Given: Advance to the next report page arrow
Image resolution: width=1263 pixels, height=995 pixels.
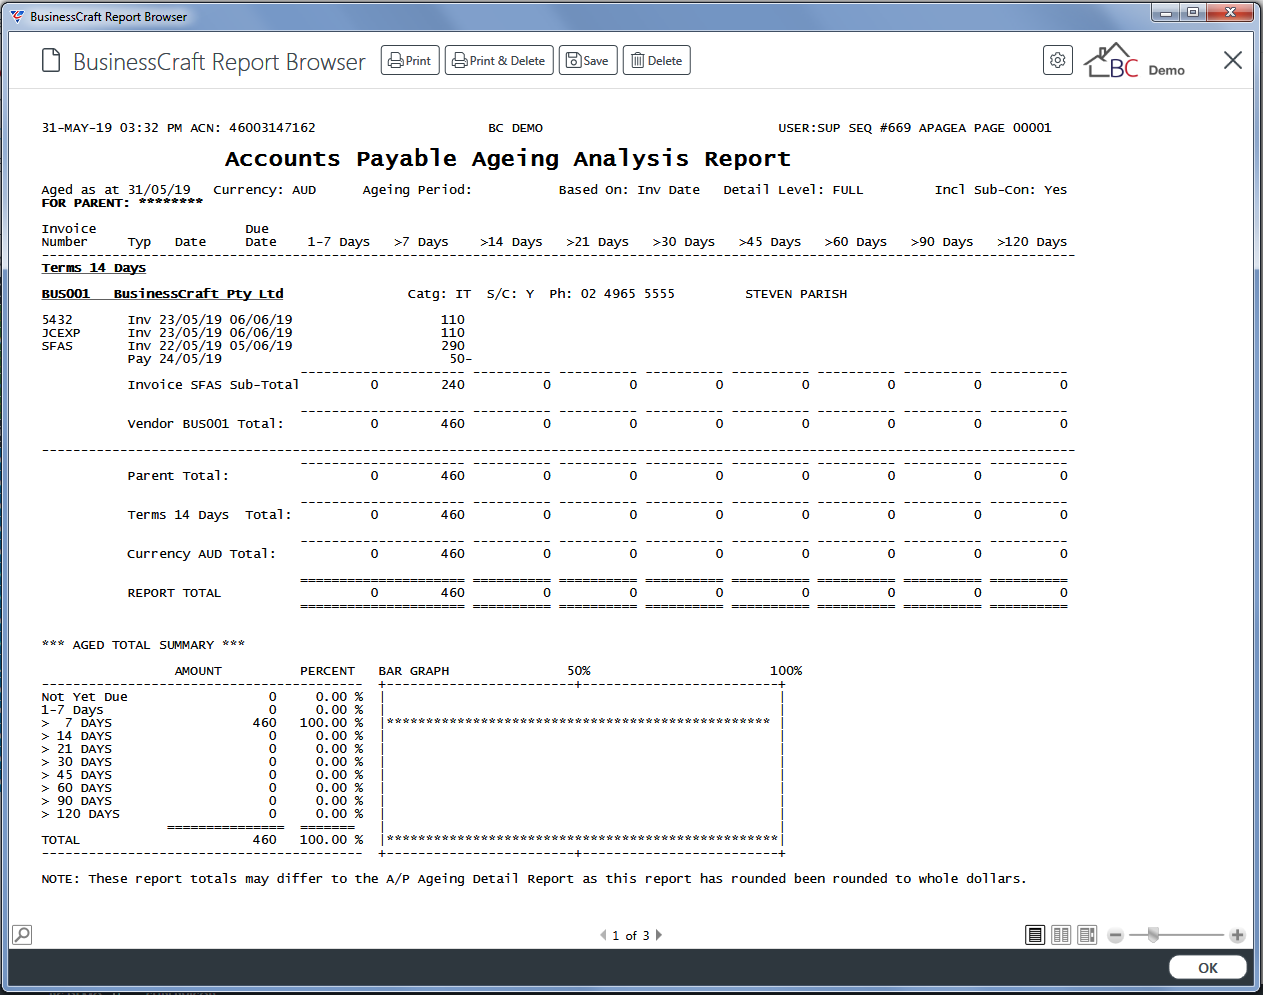Looking at the screenshot, I should coord(659,935).
